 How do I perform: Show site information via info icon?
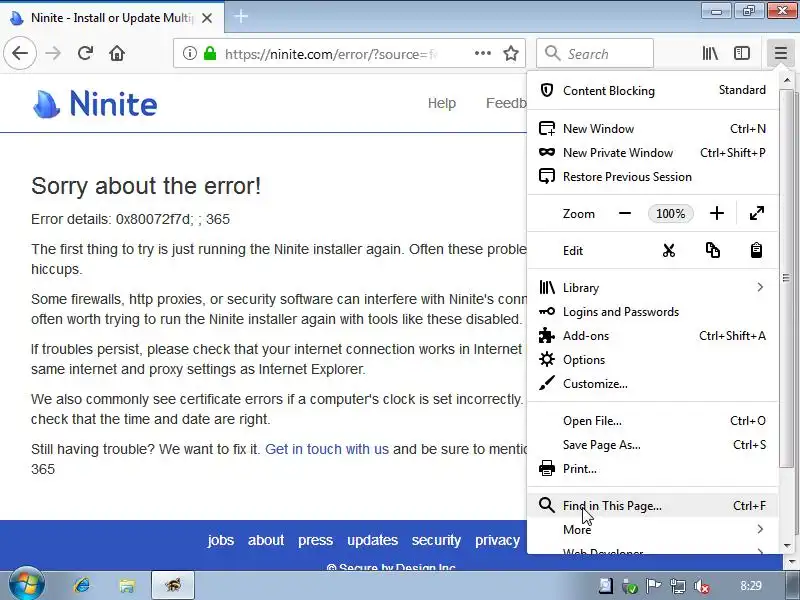(x=190, y=53)
